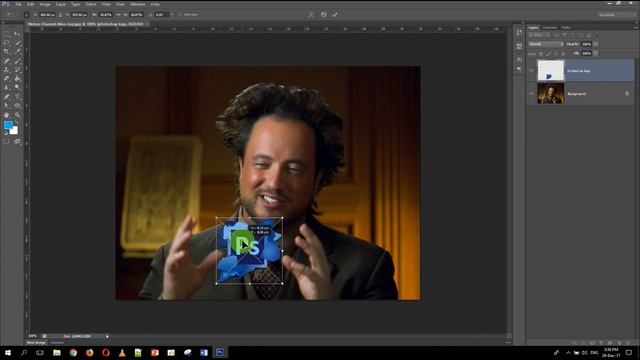
Task: Toggle warp mode in the options bar
Action: coord(311,15)
